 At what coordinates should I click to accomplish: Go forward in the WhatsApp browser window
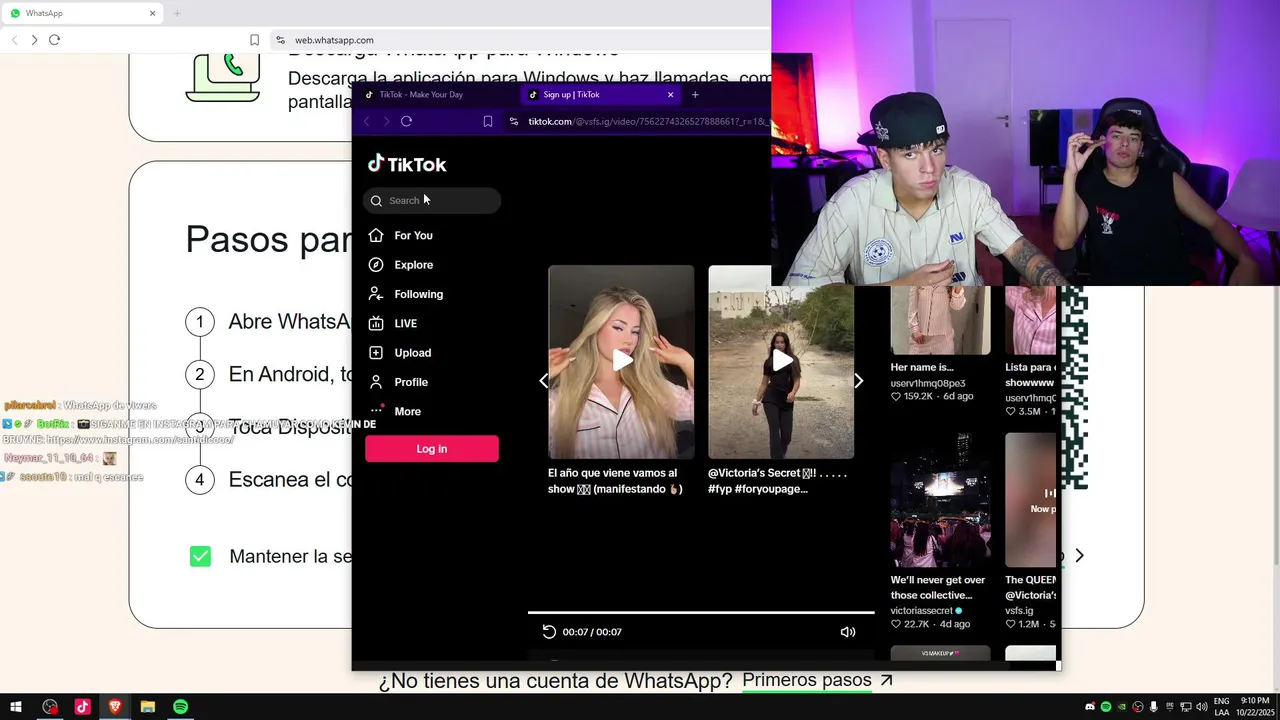34,40
